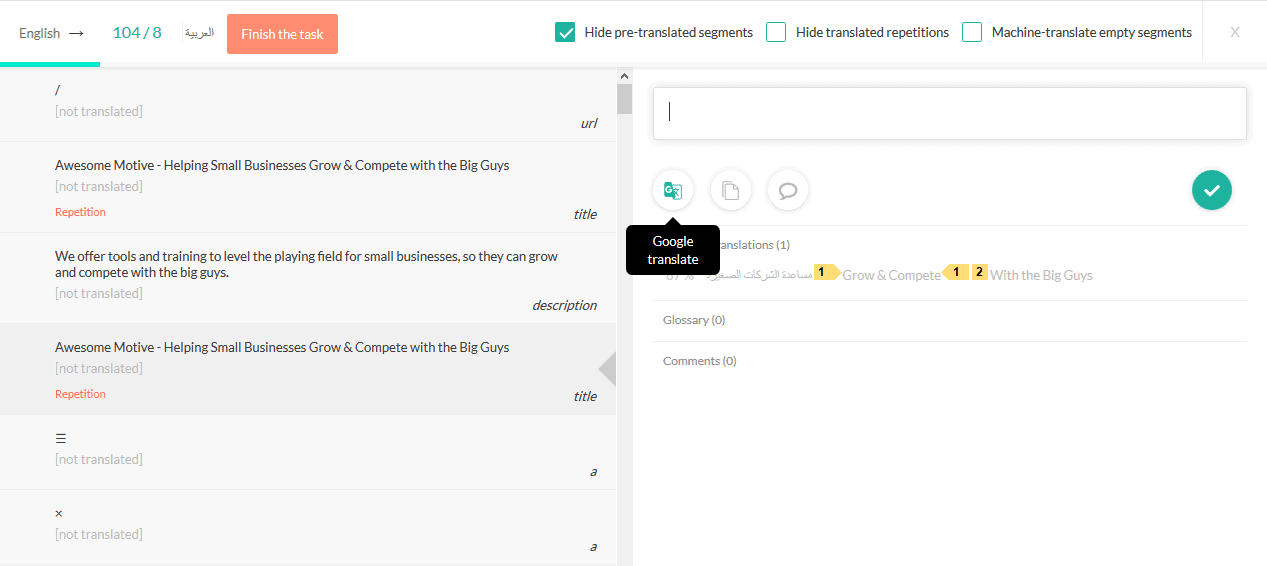Open the comment bubble icon
The width and height of the screenshot is (1267, 566).
(788, 190)
